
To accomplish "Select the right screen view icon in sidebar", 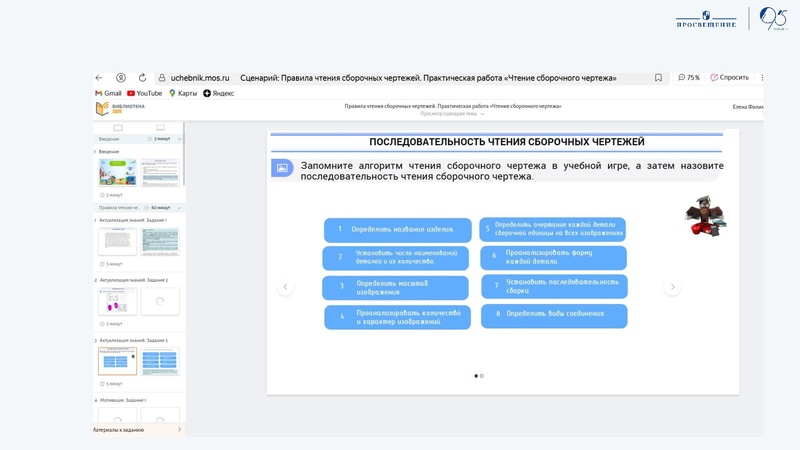I will pyautogui.click(x=160, y=128).
